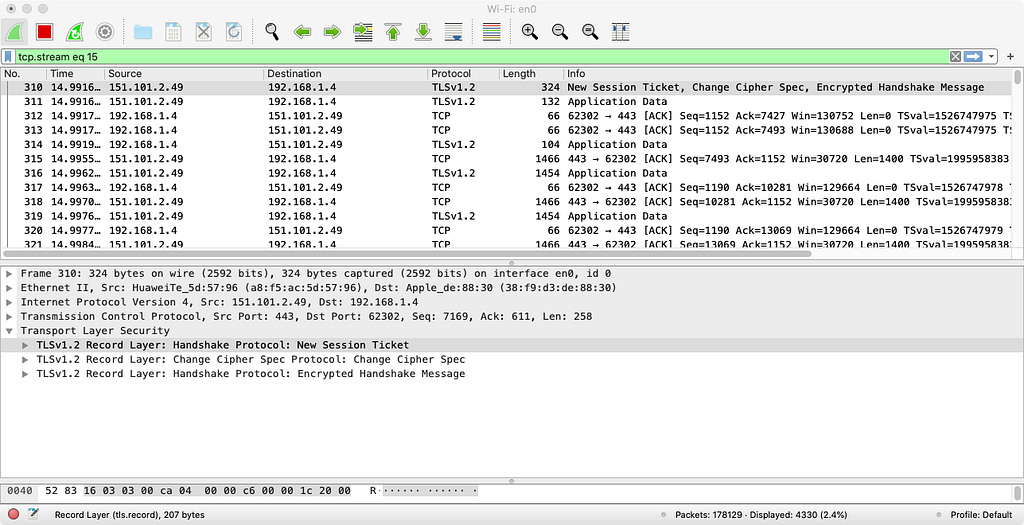
Task: Go back in packet history
Action: tap(302, 31)
